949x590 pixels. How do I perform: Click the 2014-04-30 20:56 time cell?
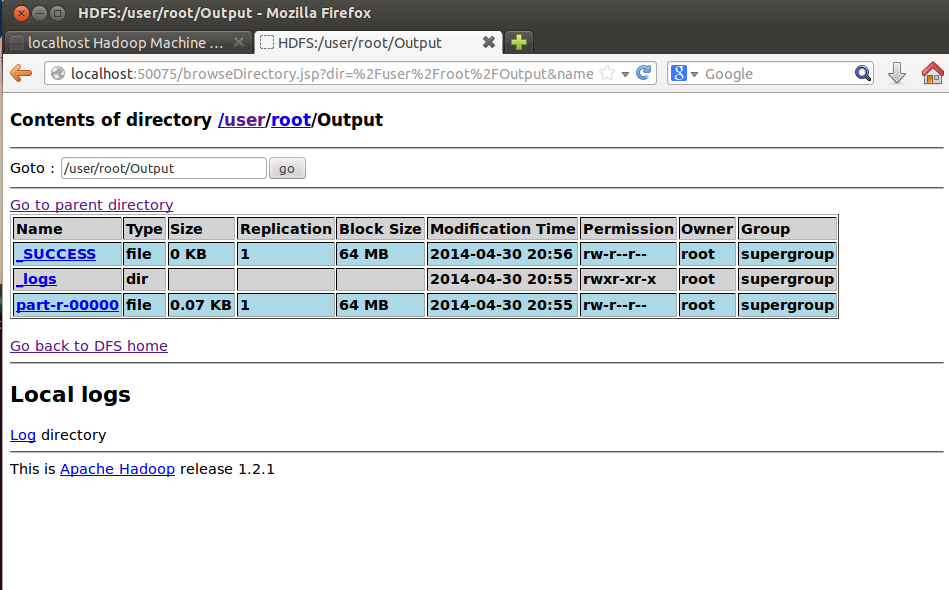click(502, 254)
